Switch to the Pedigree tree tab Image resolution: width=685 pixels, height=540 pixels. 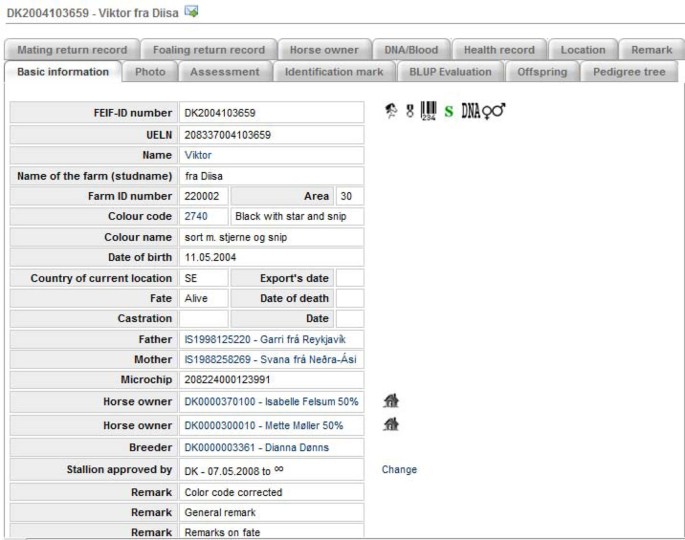pyautogui.click(x=629, y=72)
